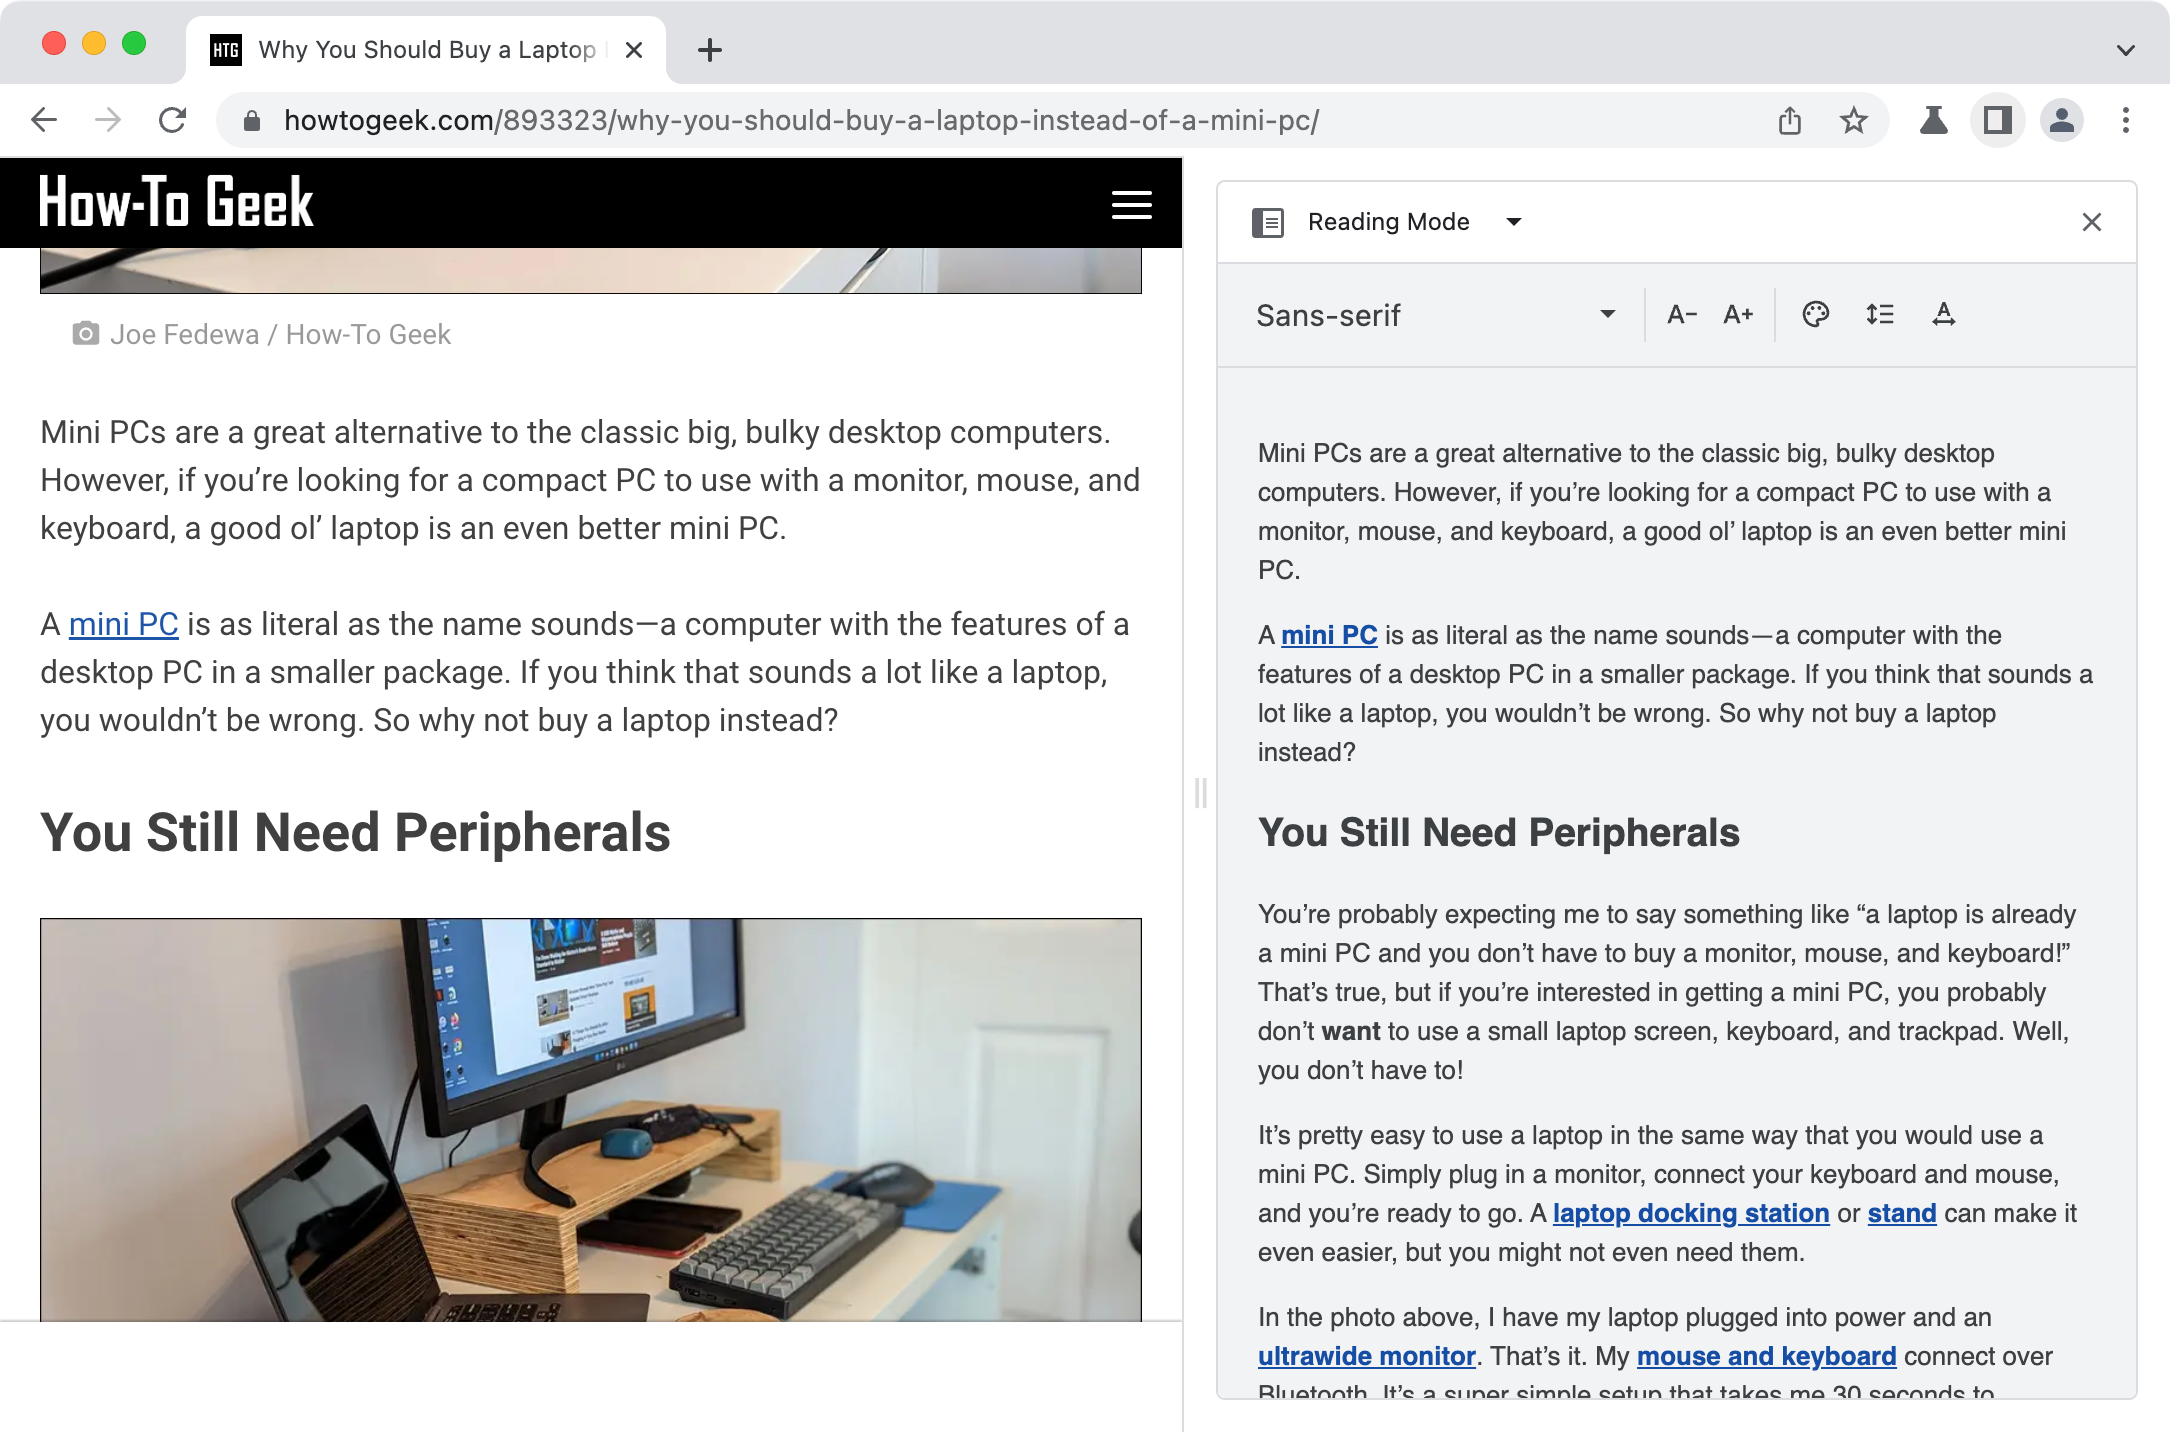Adjust letter spacing in Reading Mode

pyautogui.click(x=1944, y=315)
